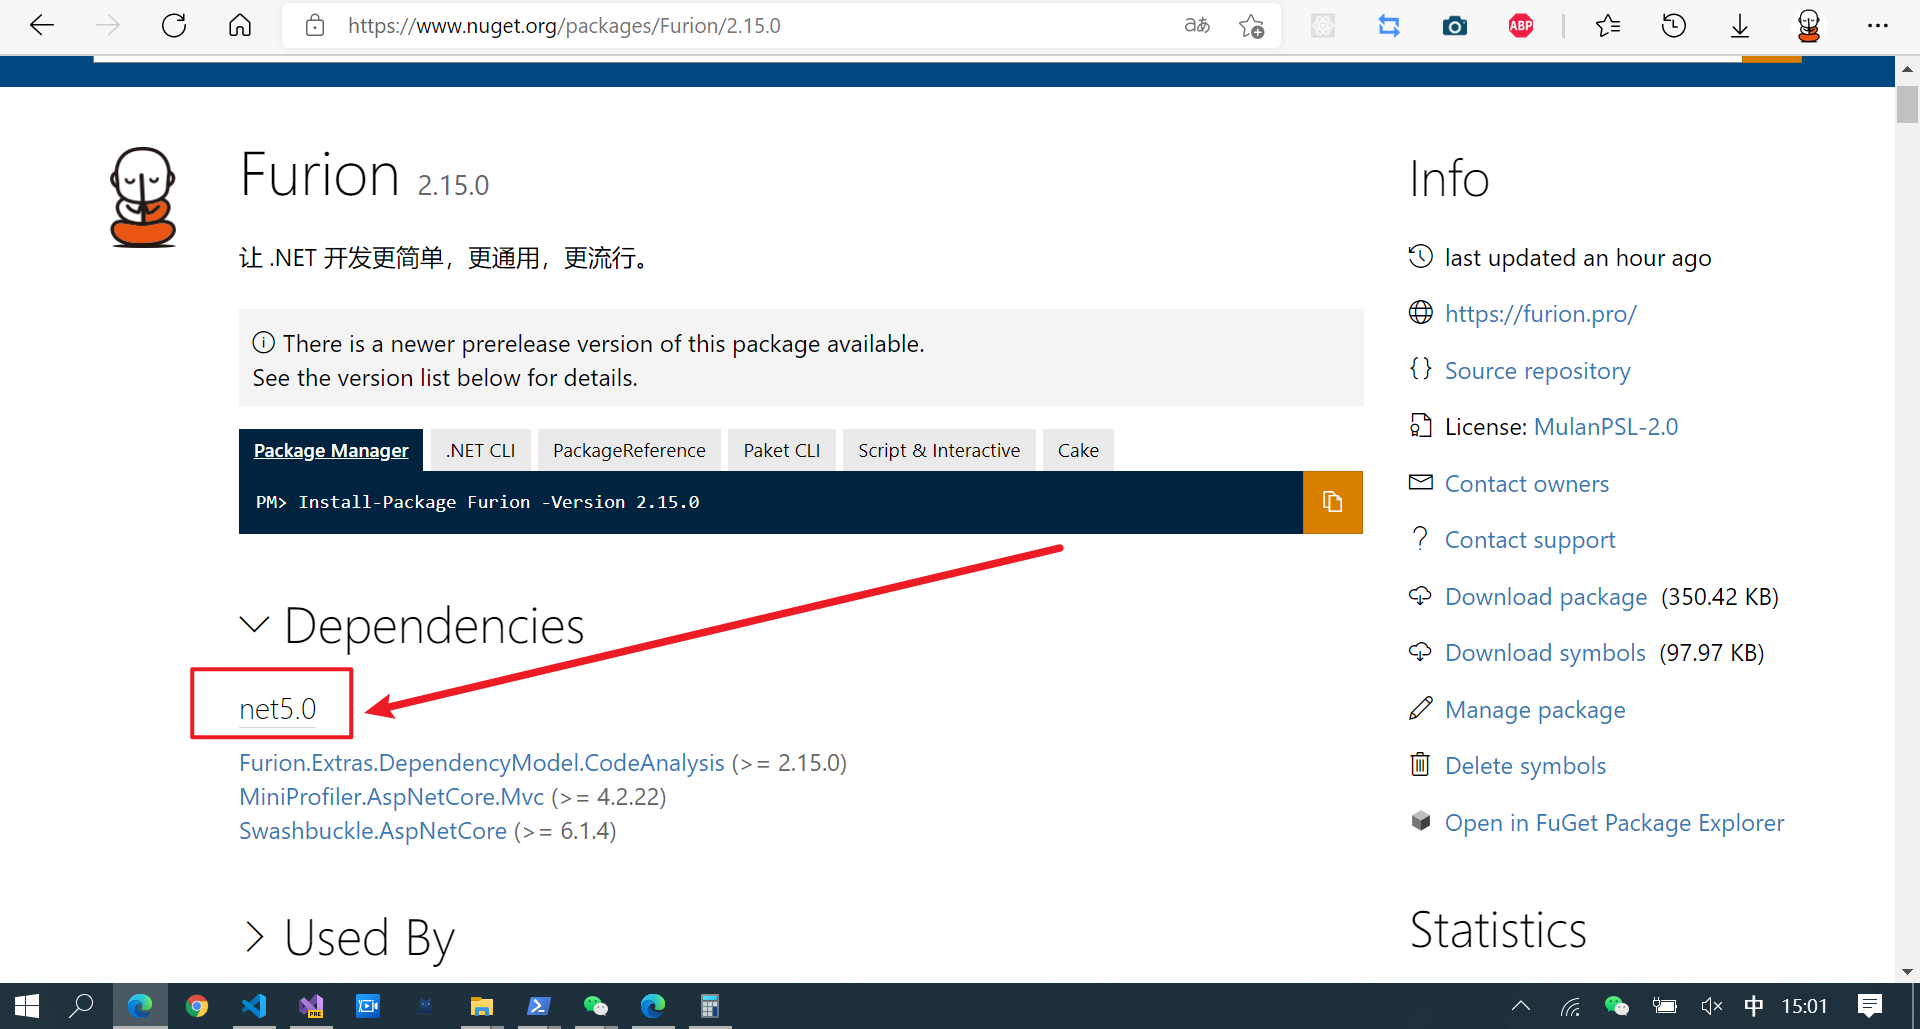Open Calculator from the taskbar

pos(710,1006)
